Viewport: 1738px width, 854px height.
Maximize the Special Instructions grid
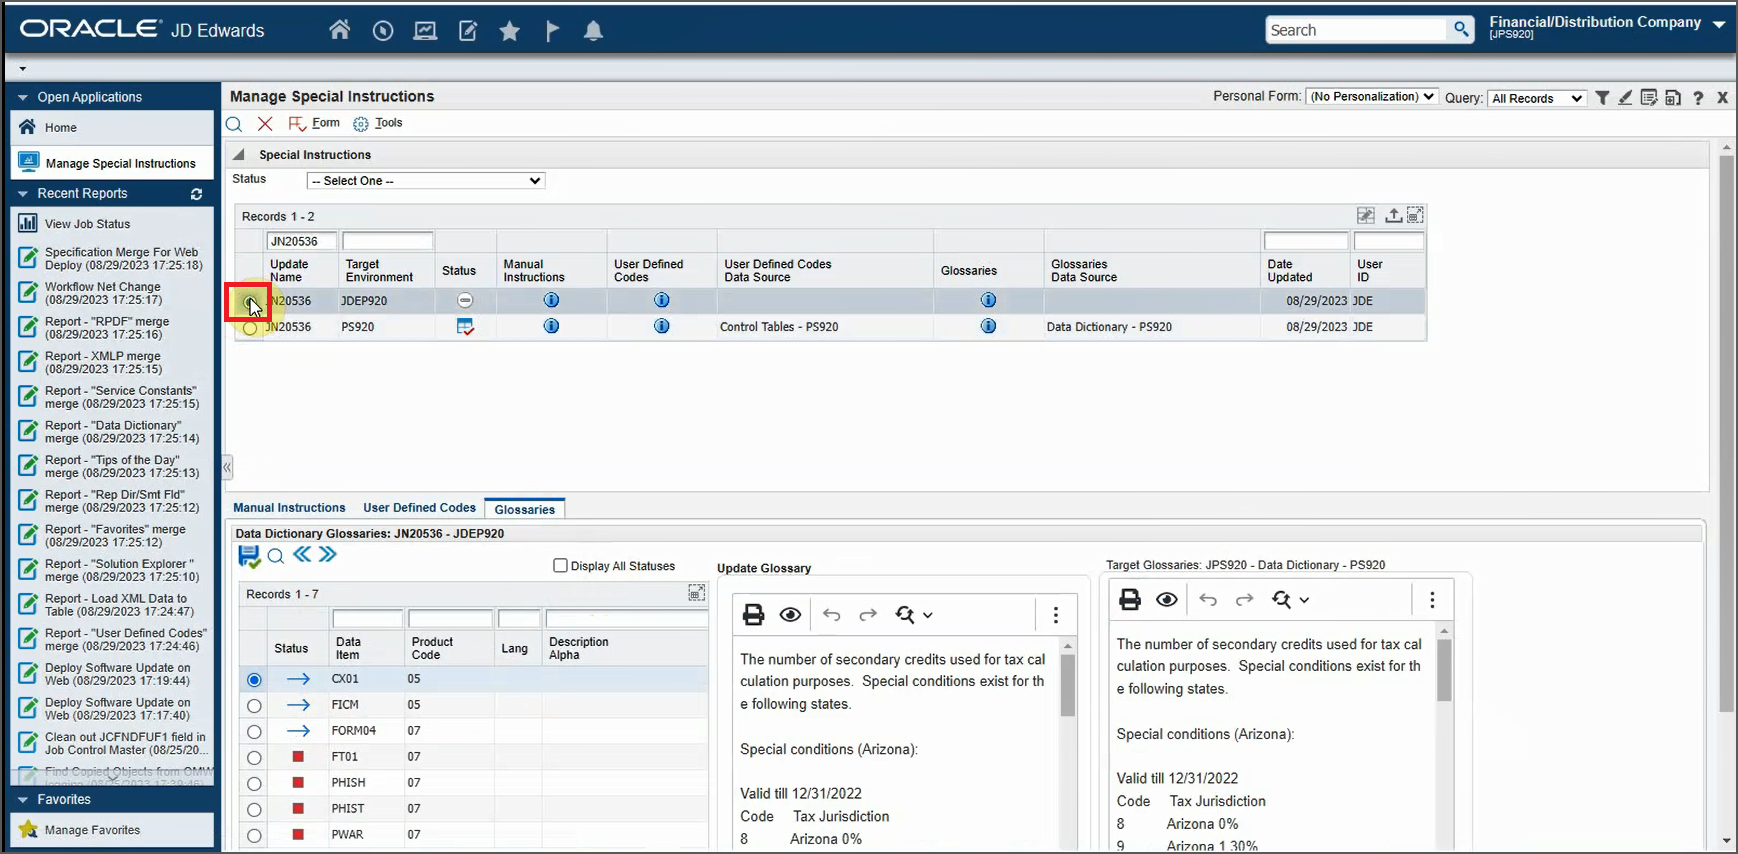pos(1415,215)
